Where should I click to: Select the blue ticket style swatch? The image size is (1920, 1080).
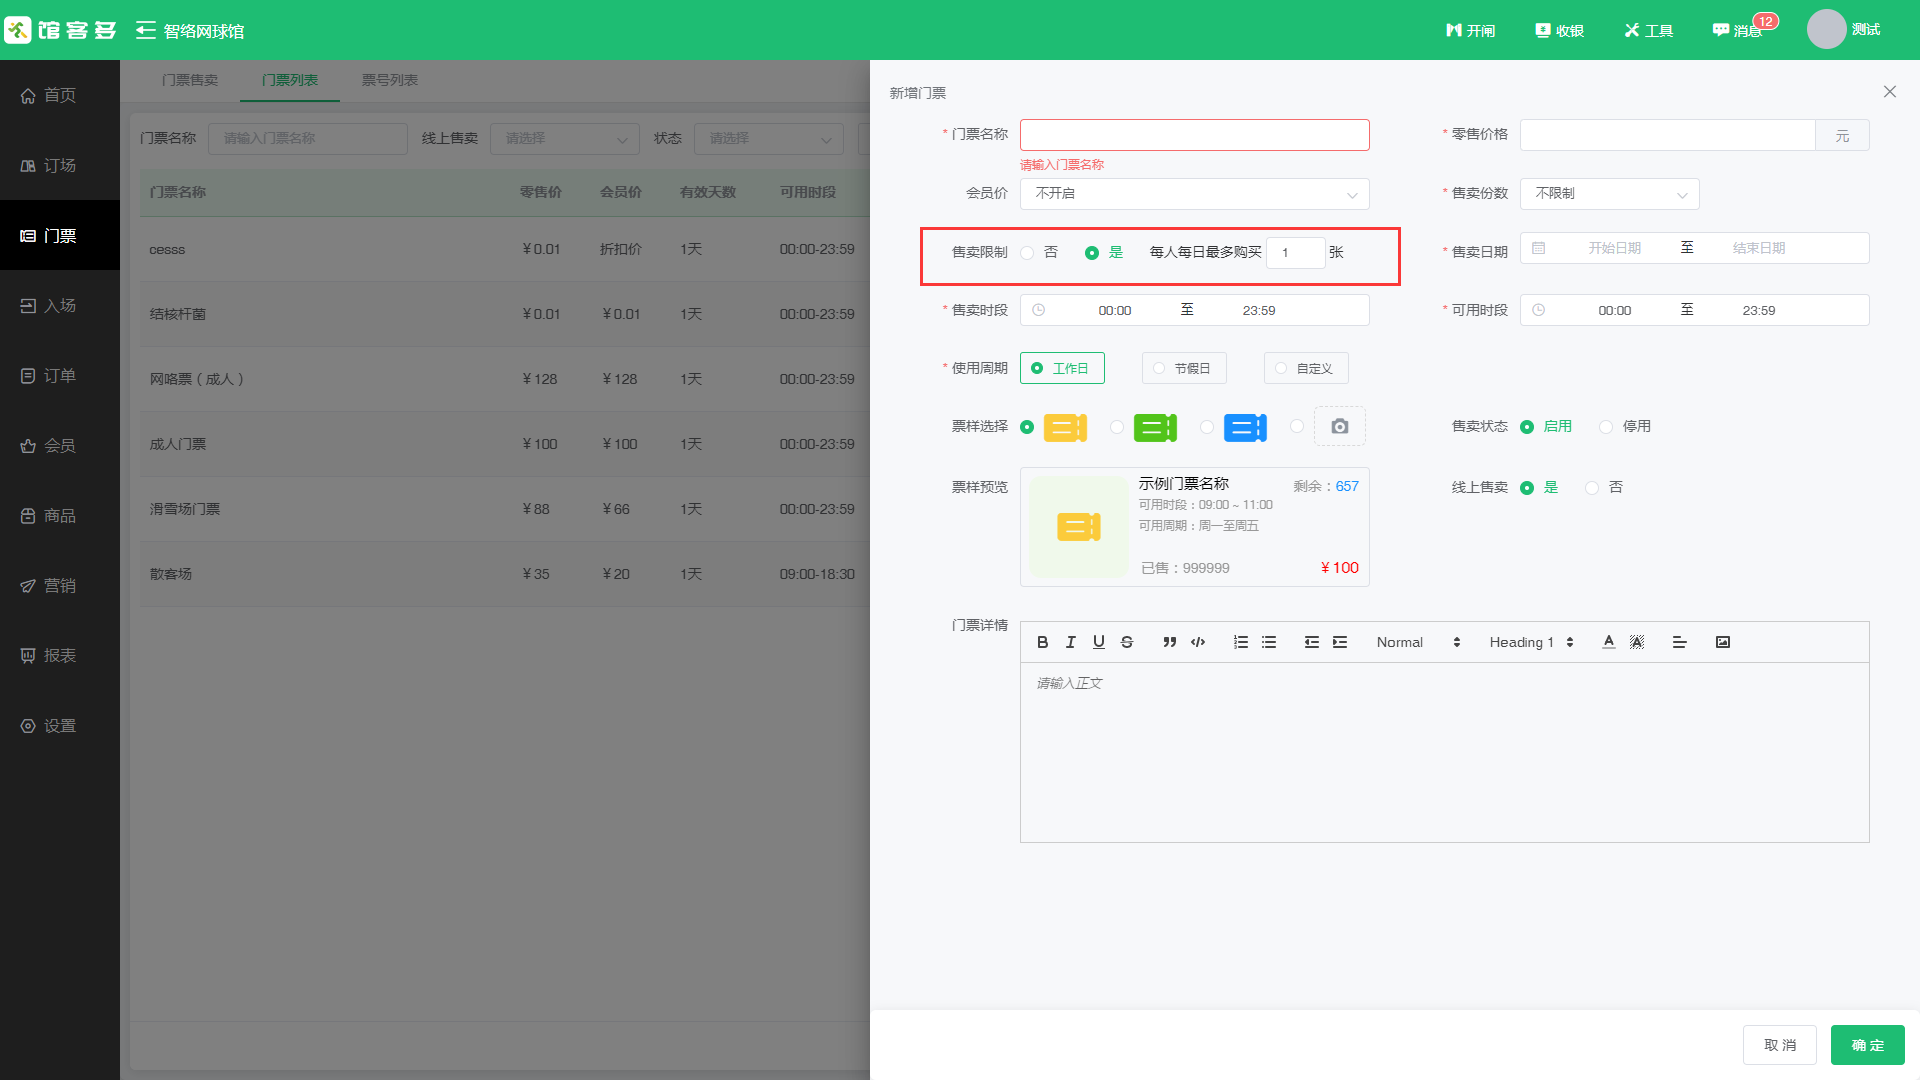(1245, 428)
